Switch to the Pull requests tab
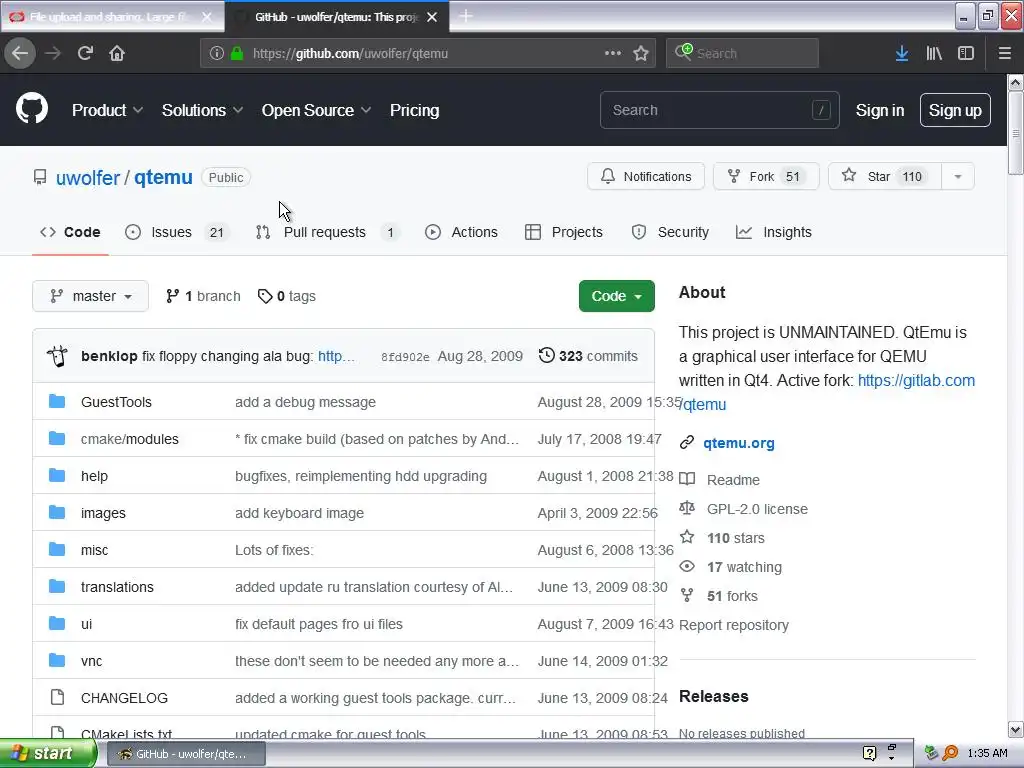The width and height of the screenshot is (1024, 768). [x=327, y=232]
